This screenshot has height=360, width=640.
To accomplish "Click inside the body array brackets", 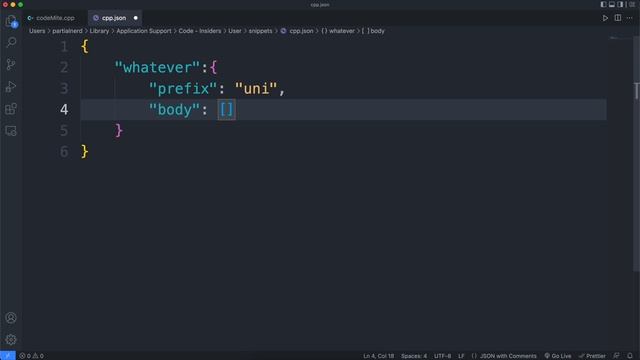I will tap(227, 109).
